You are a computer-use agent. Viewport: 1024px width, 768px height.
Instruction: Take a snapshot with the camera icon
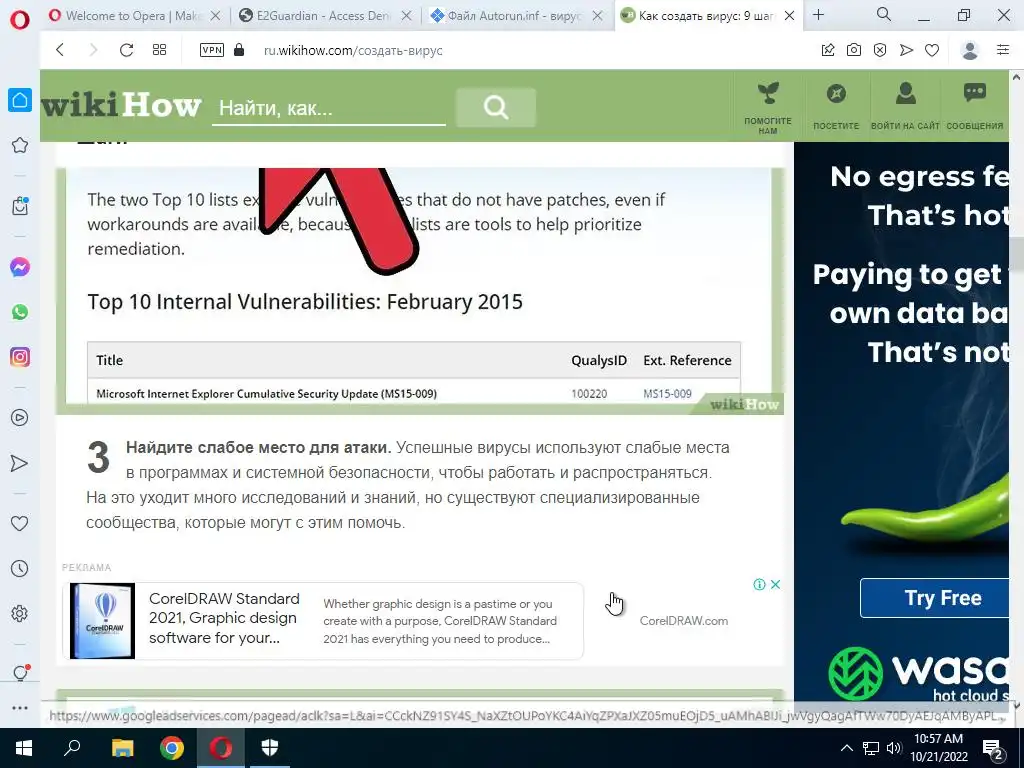tap(854, 50)
